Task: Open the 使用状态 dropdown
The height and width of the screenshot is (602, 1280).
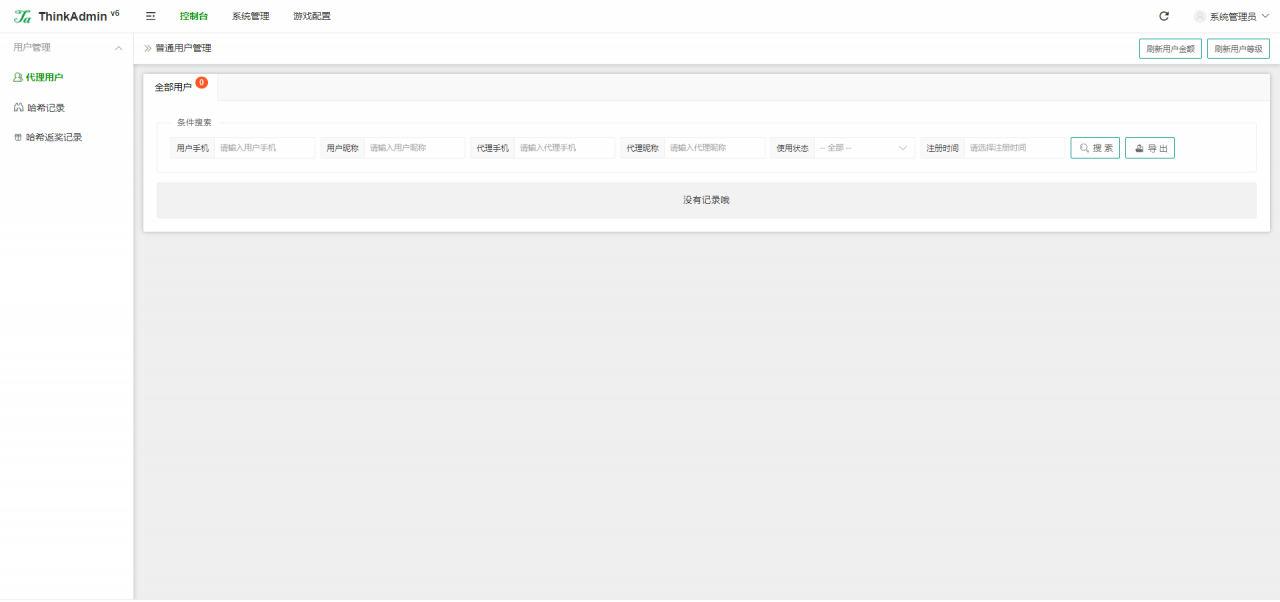Action: [x=864, y=148]
